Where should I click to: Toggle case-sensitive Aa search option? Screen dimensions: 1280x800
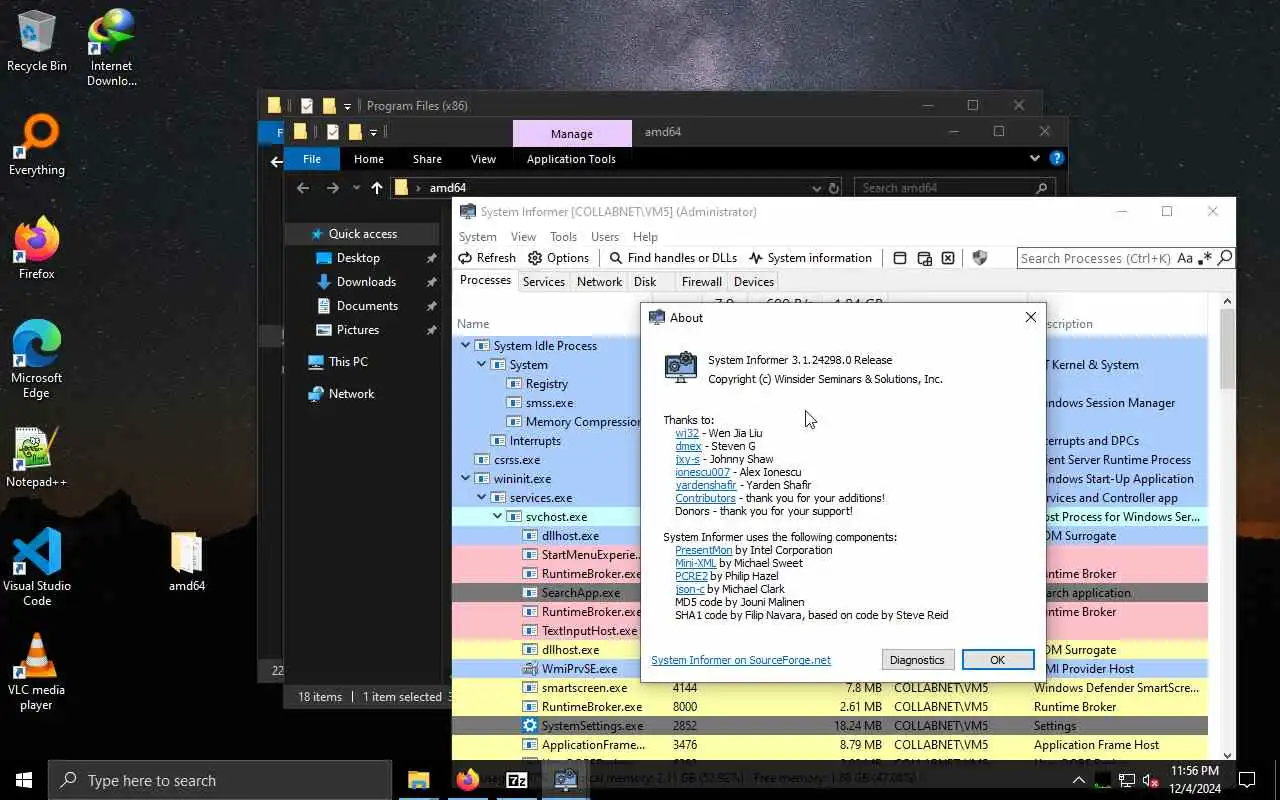point(1185,258)
